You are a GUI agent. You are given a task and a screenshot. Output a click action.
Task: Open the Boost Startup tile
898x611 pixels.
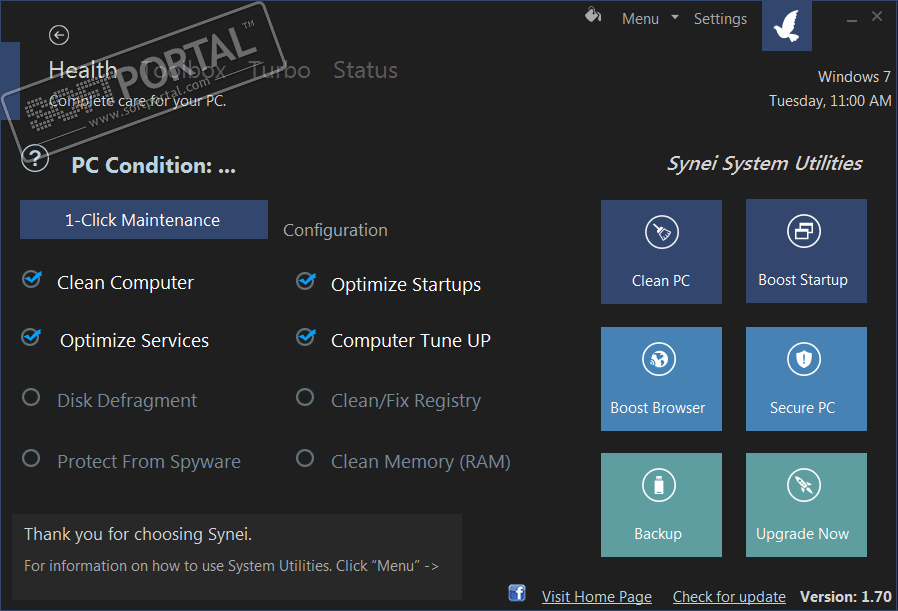click(x=806, y=251)
